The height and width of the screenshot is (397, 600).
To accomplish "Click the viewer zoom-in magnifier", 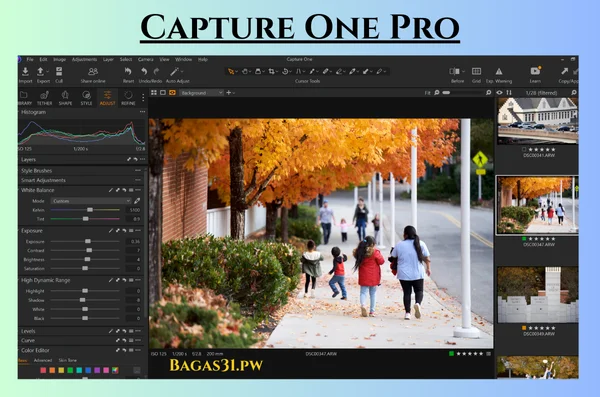I will point(488,92).
